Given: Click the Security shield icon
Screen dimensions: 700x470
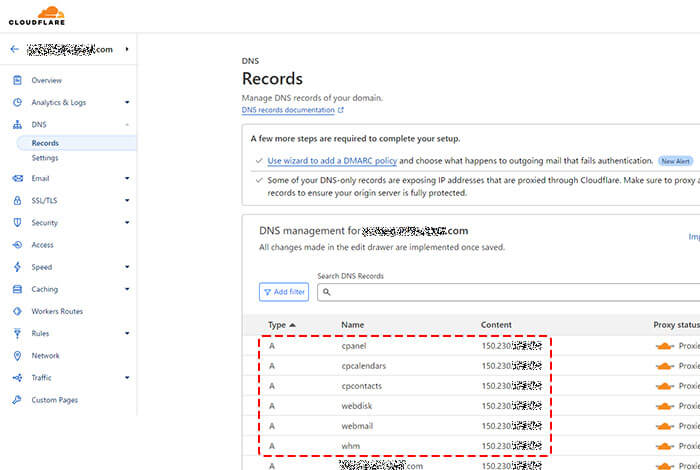Looking at the screenshot, I should 17,222.
